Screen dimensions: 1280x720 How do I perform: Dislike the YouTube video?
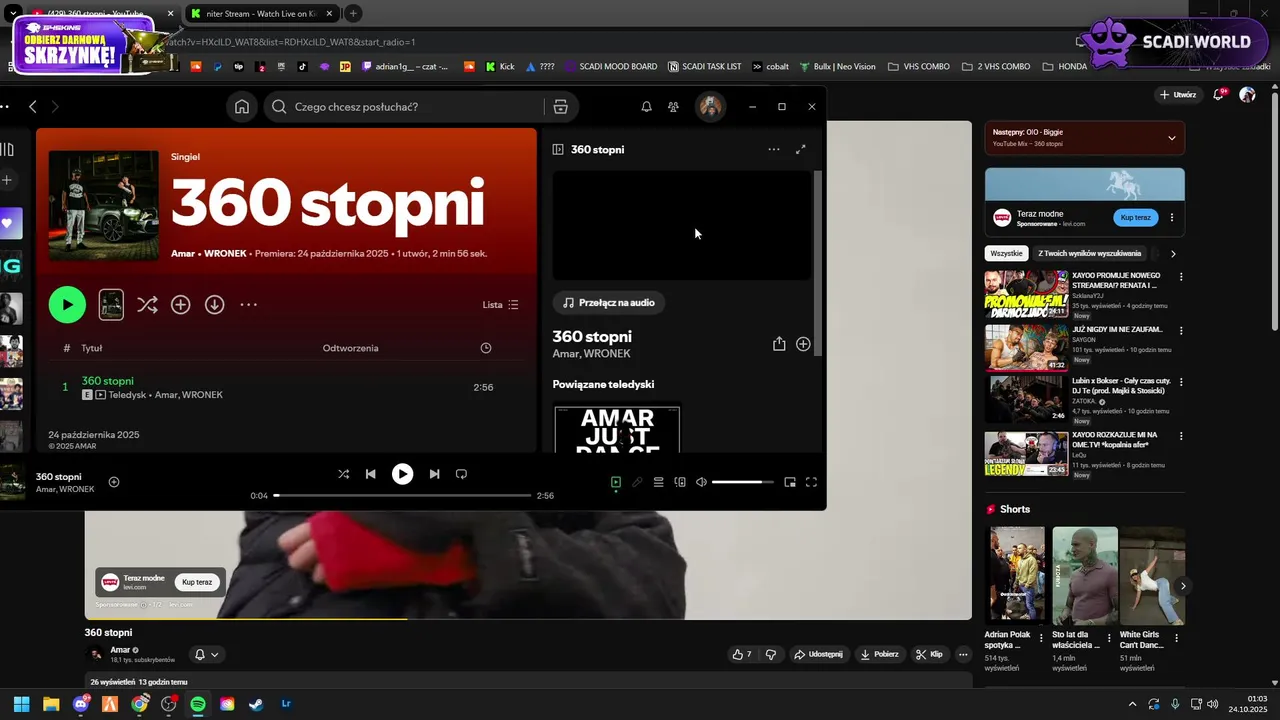(770, 654)
